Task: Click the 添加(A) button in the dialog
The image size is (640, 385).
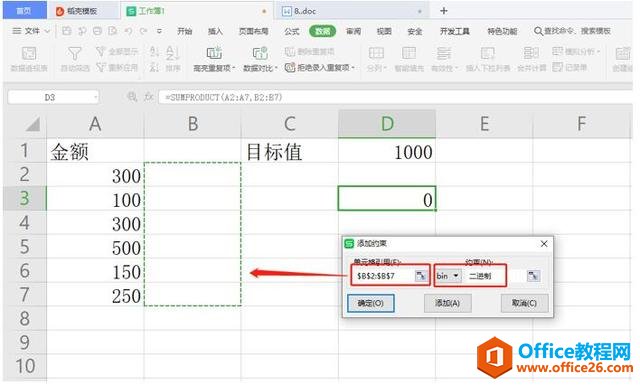Action: (x=447, y=303)
